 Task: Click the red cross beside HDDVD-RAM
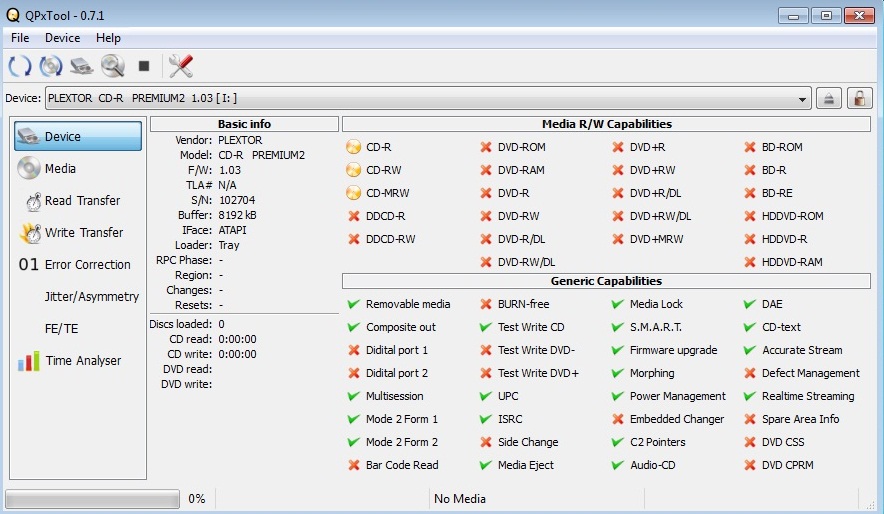(749, 262)
